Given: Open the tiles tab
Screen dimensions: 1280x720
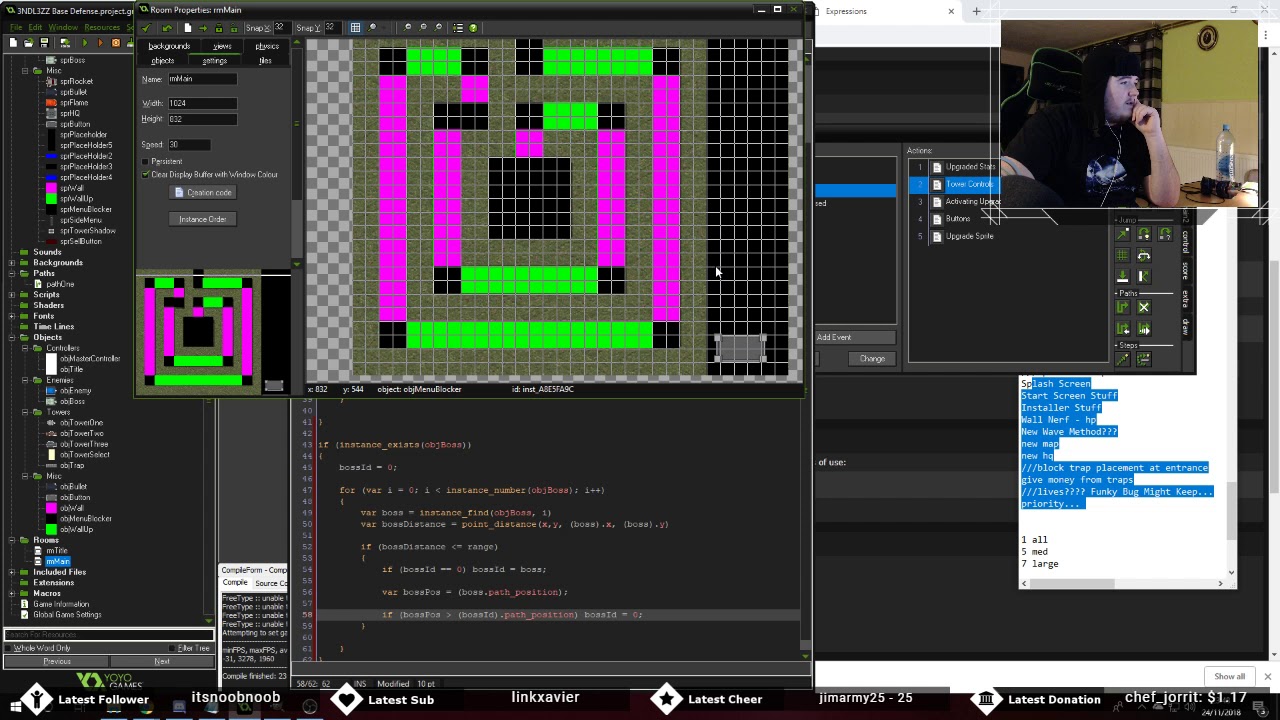Looking at the screenshot, I should [x=265, y=61].
